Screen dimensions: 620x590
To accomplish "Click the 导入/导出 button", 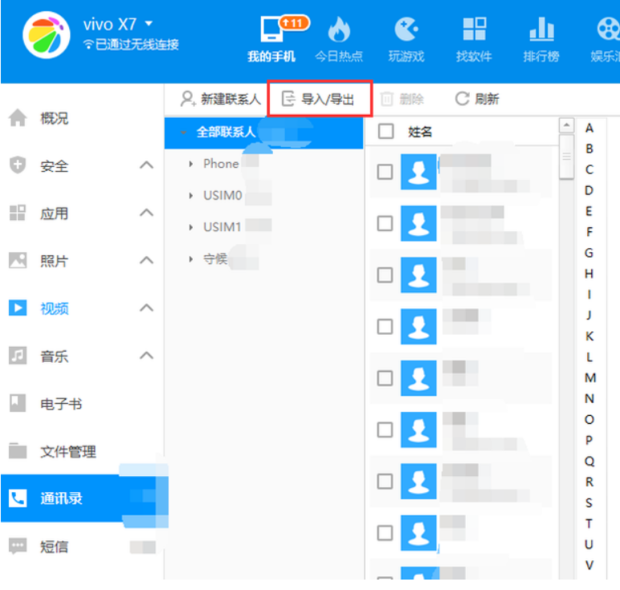I will tap(319, 99).
